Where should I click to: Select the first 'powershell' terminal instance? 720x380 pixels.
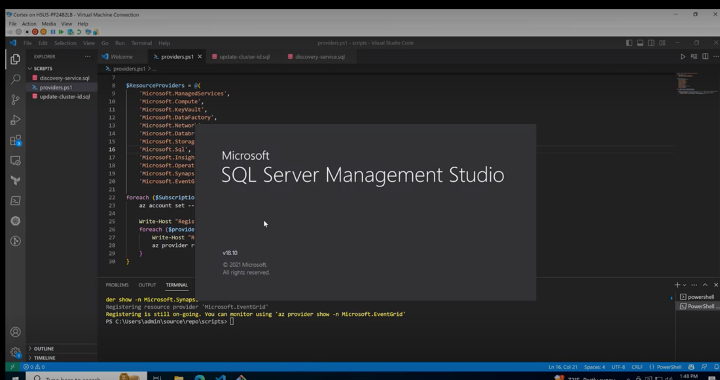click(697, 297)
